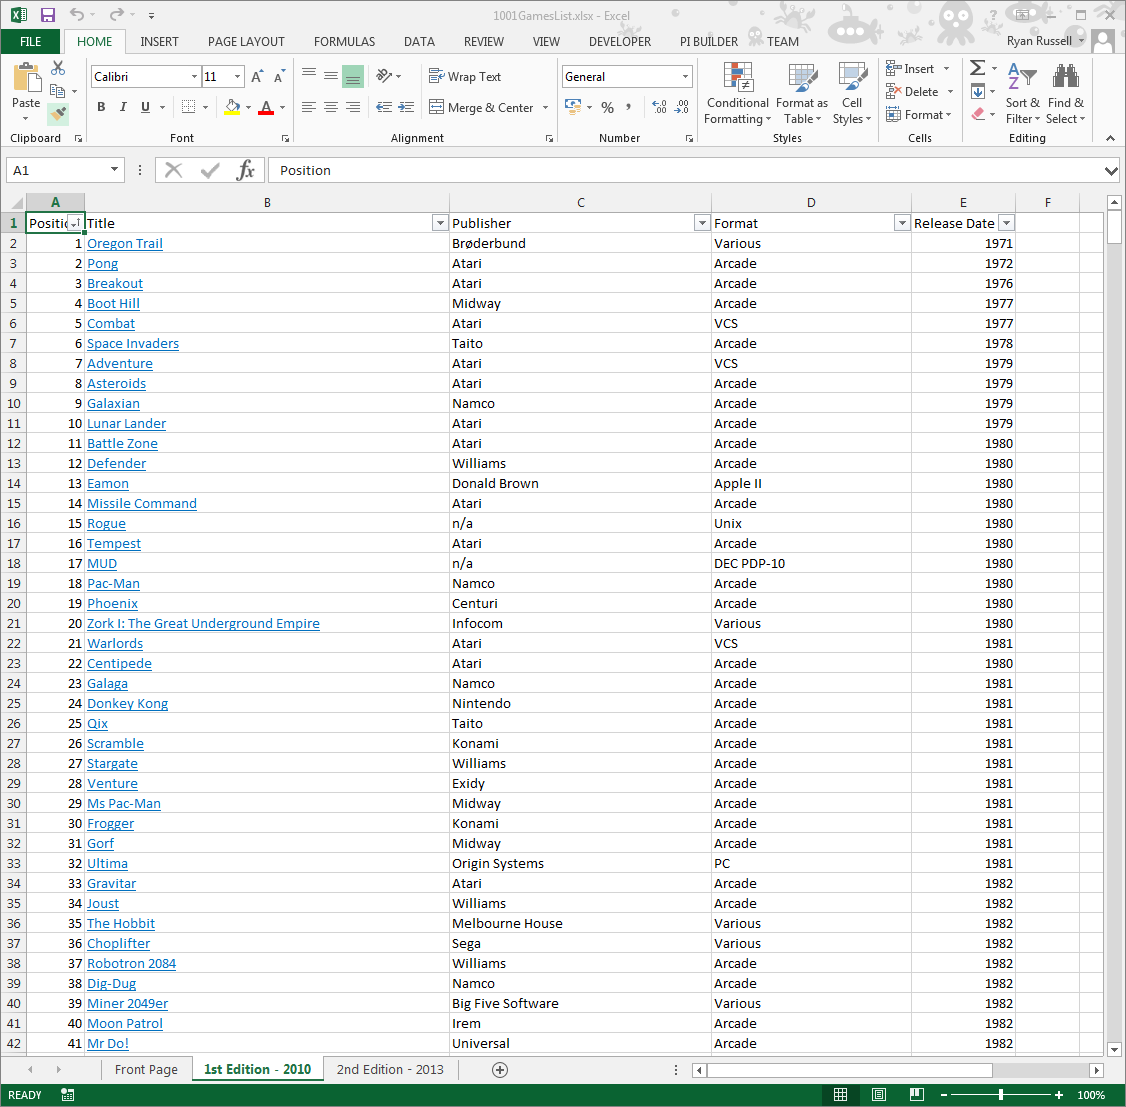Undo the last action
Viewport: 1126px width, 1107px height.
pos(77,14)
